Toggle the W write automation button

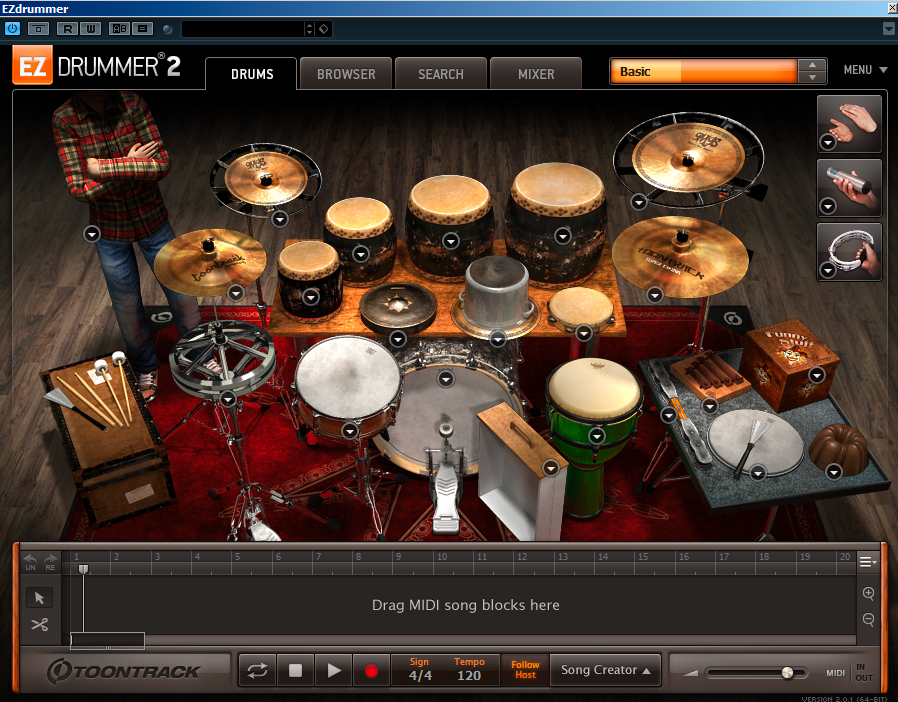tap(90, 29)
